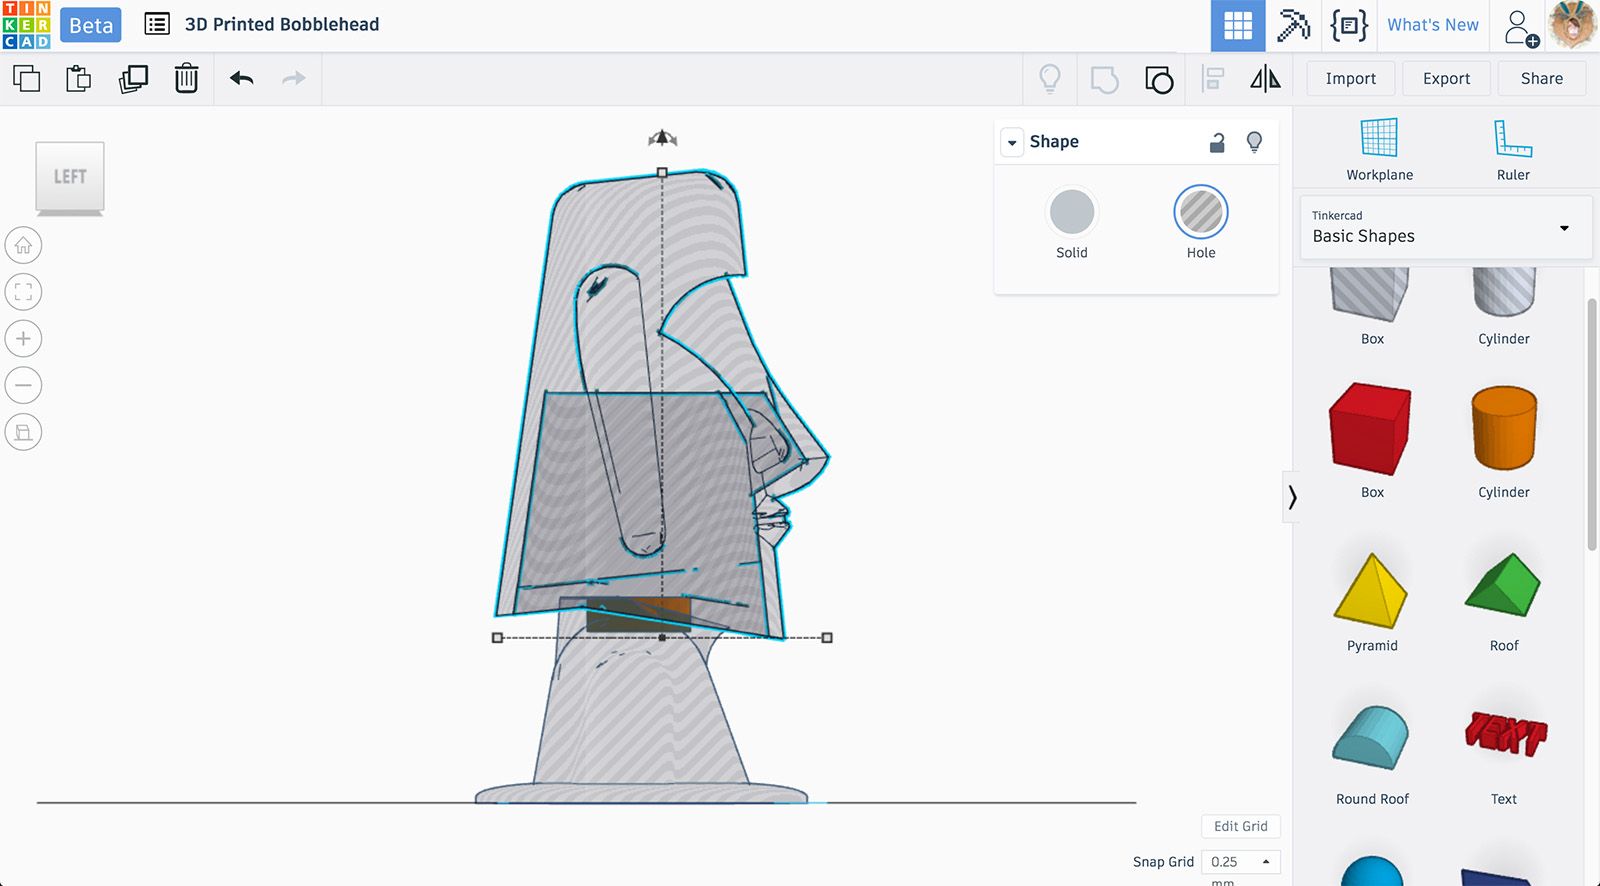Click the Share button
This screenshot has height=886, width=1600.
click(x=1541, y=79)
